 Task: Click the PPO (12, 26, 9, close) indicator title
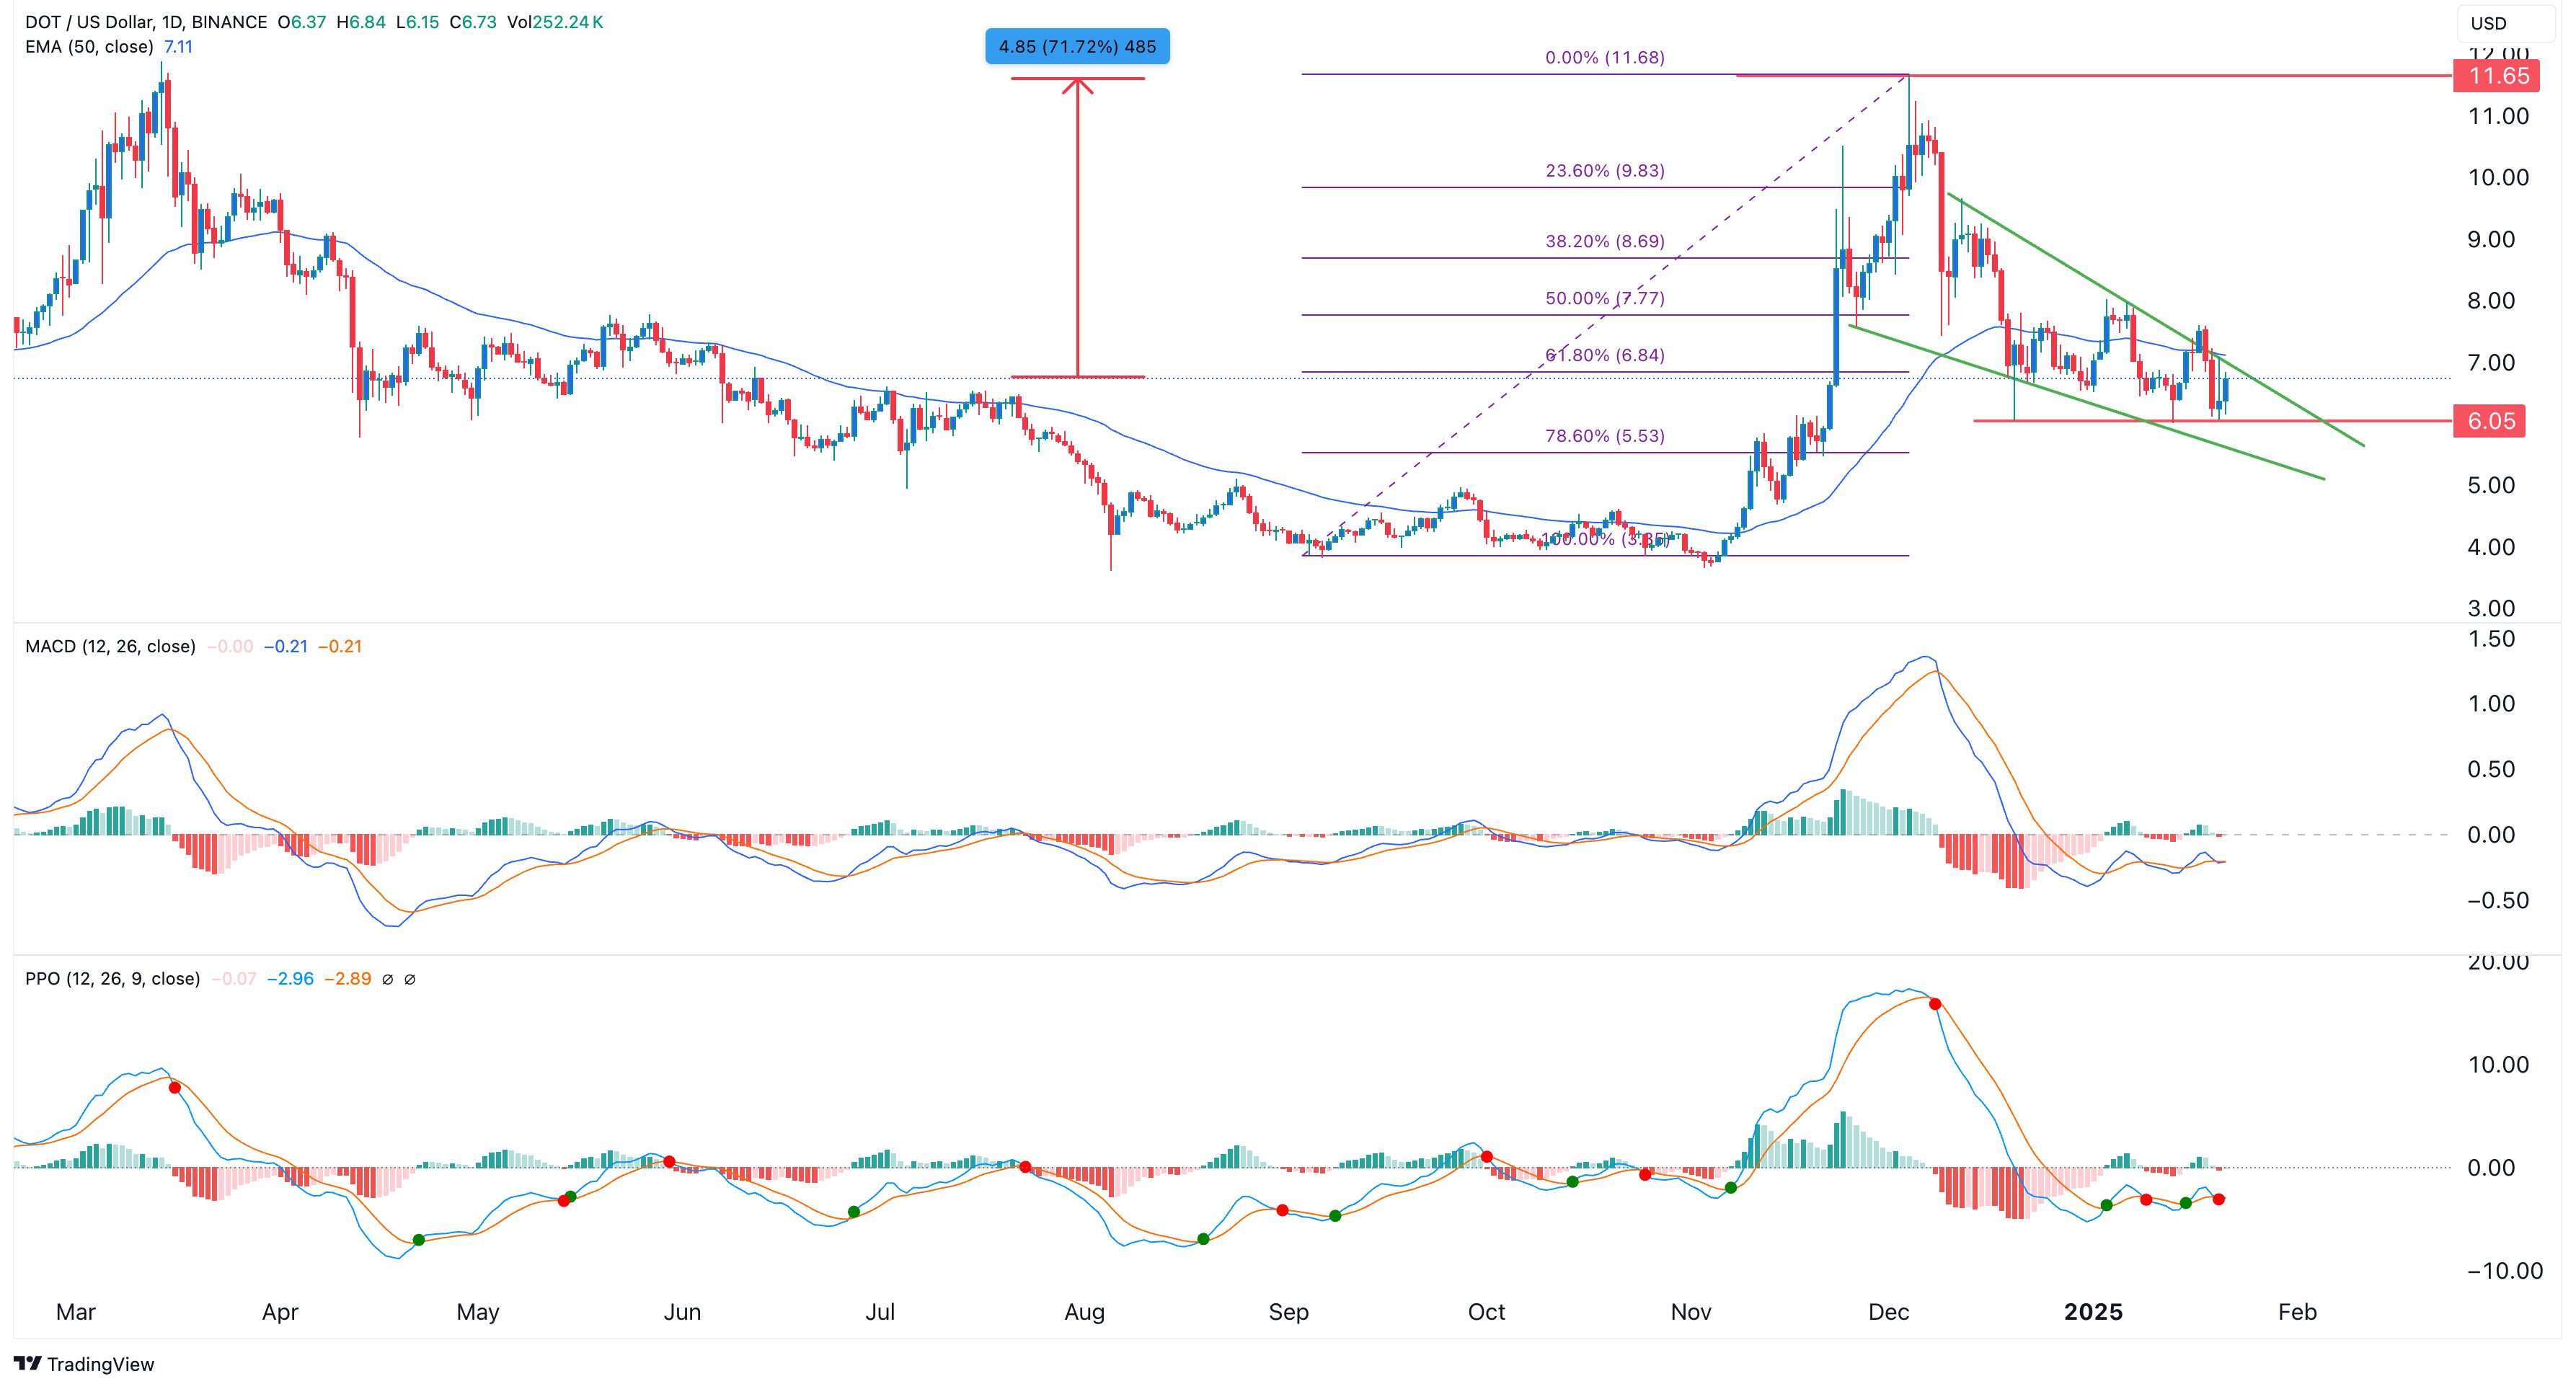point(112,979)
